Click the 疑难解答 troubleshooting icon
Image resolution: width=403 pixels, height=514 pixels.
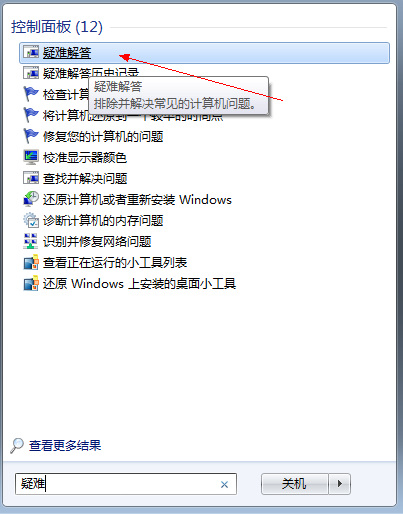(x=31, y=53)
